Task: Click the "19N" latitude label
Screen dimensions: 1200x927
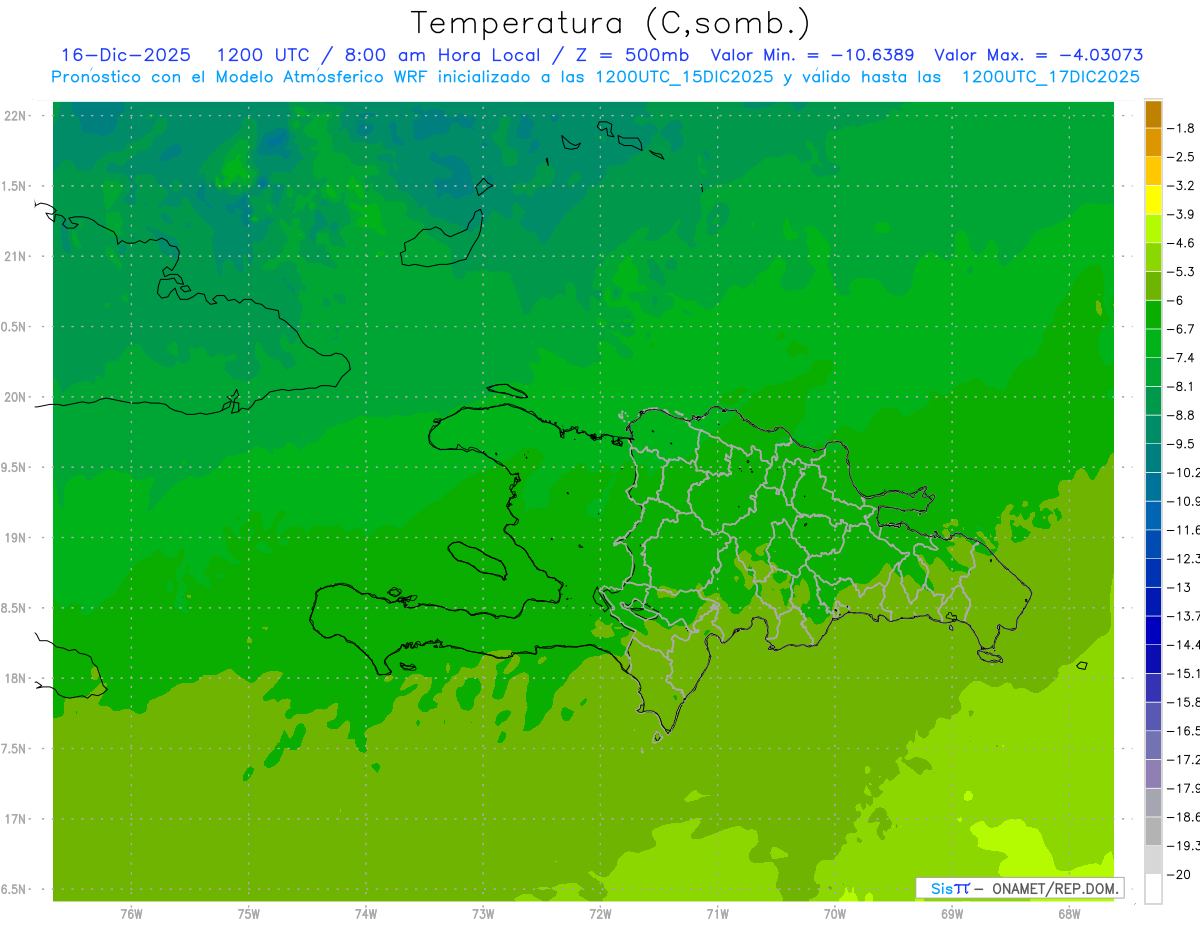Action: tap(15, 537)
